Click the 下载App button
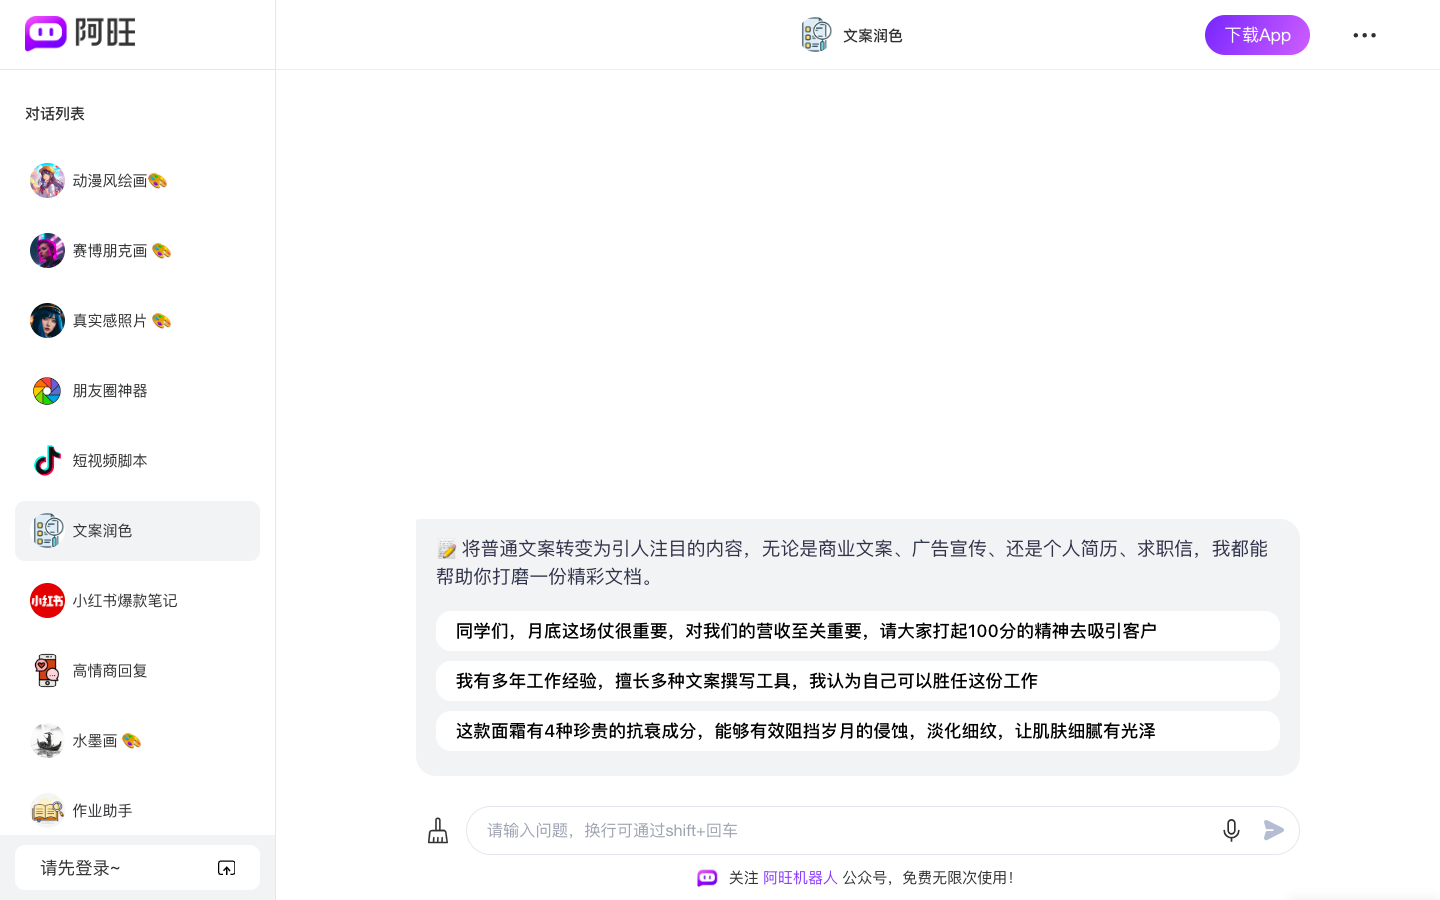1440x900 pixels. (1257, 35)
